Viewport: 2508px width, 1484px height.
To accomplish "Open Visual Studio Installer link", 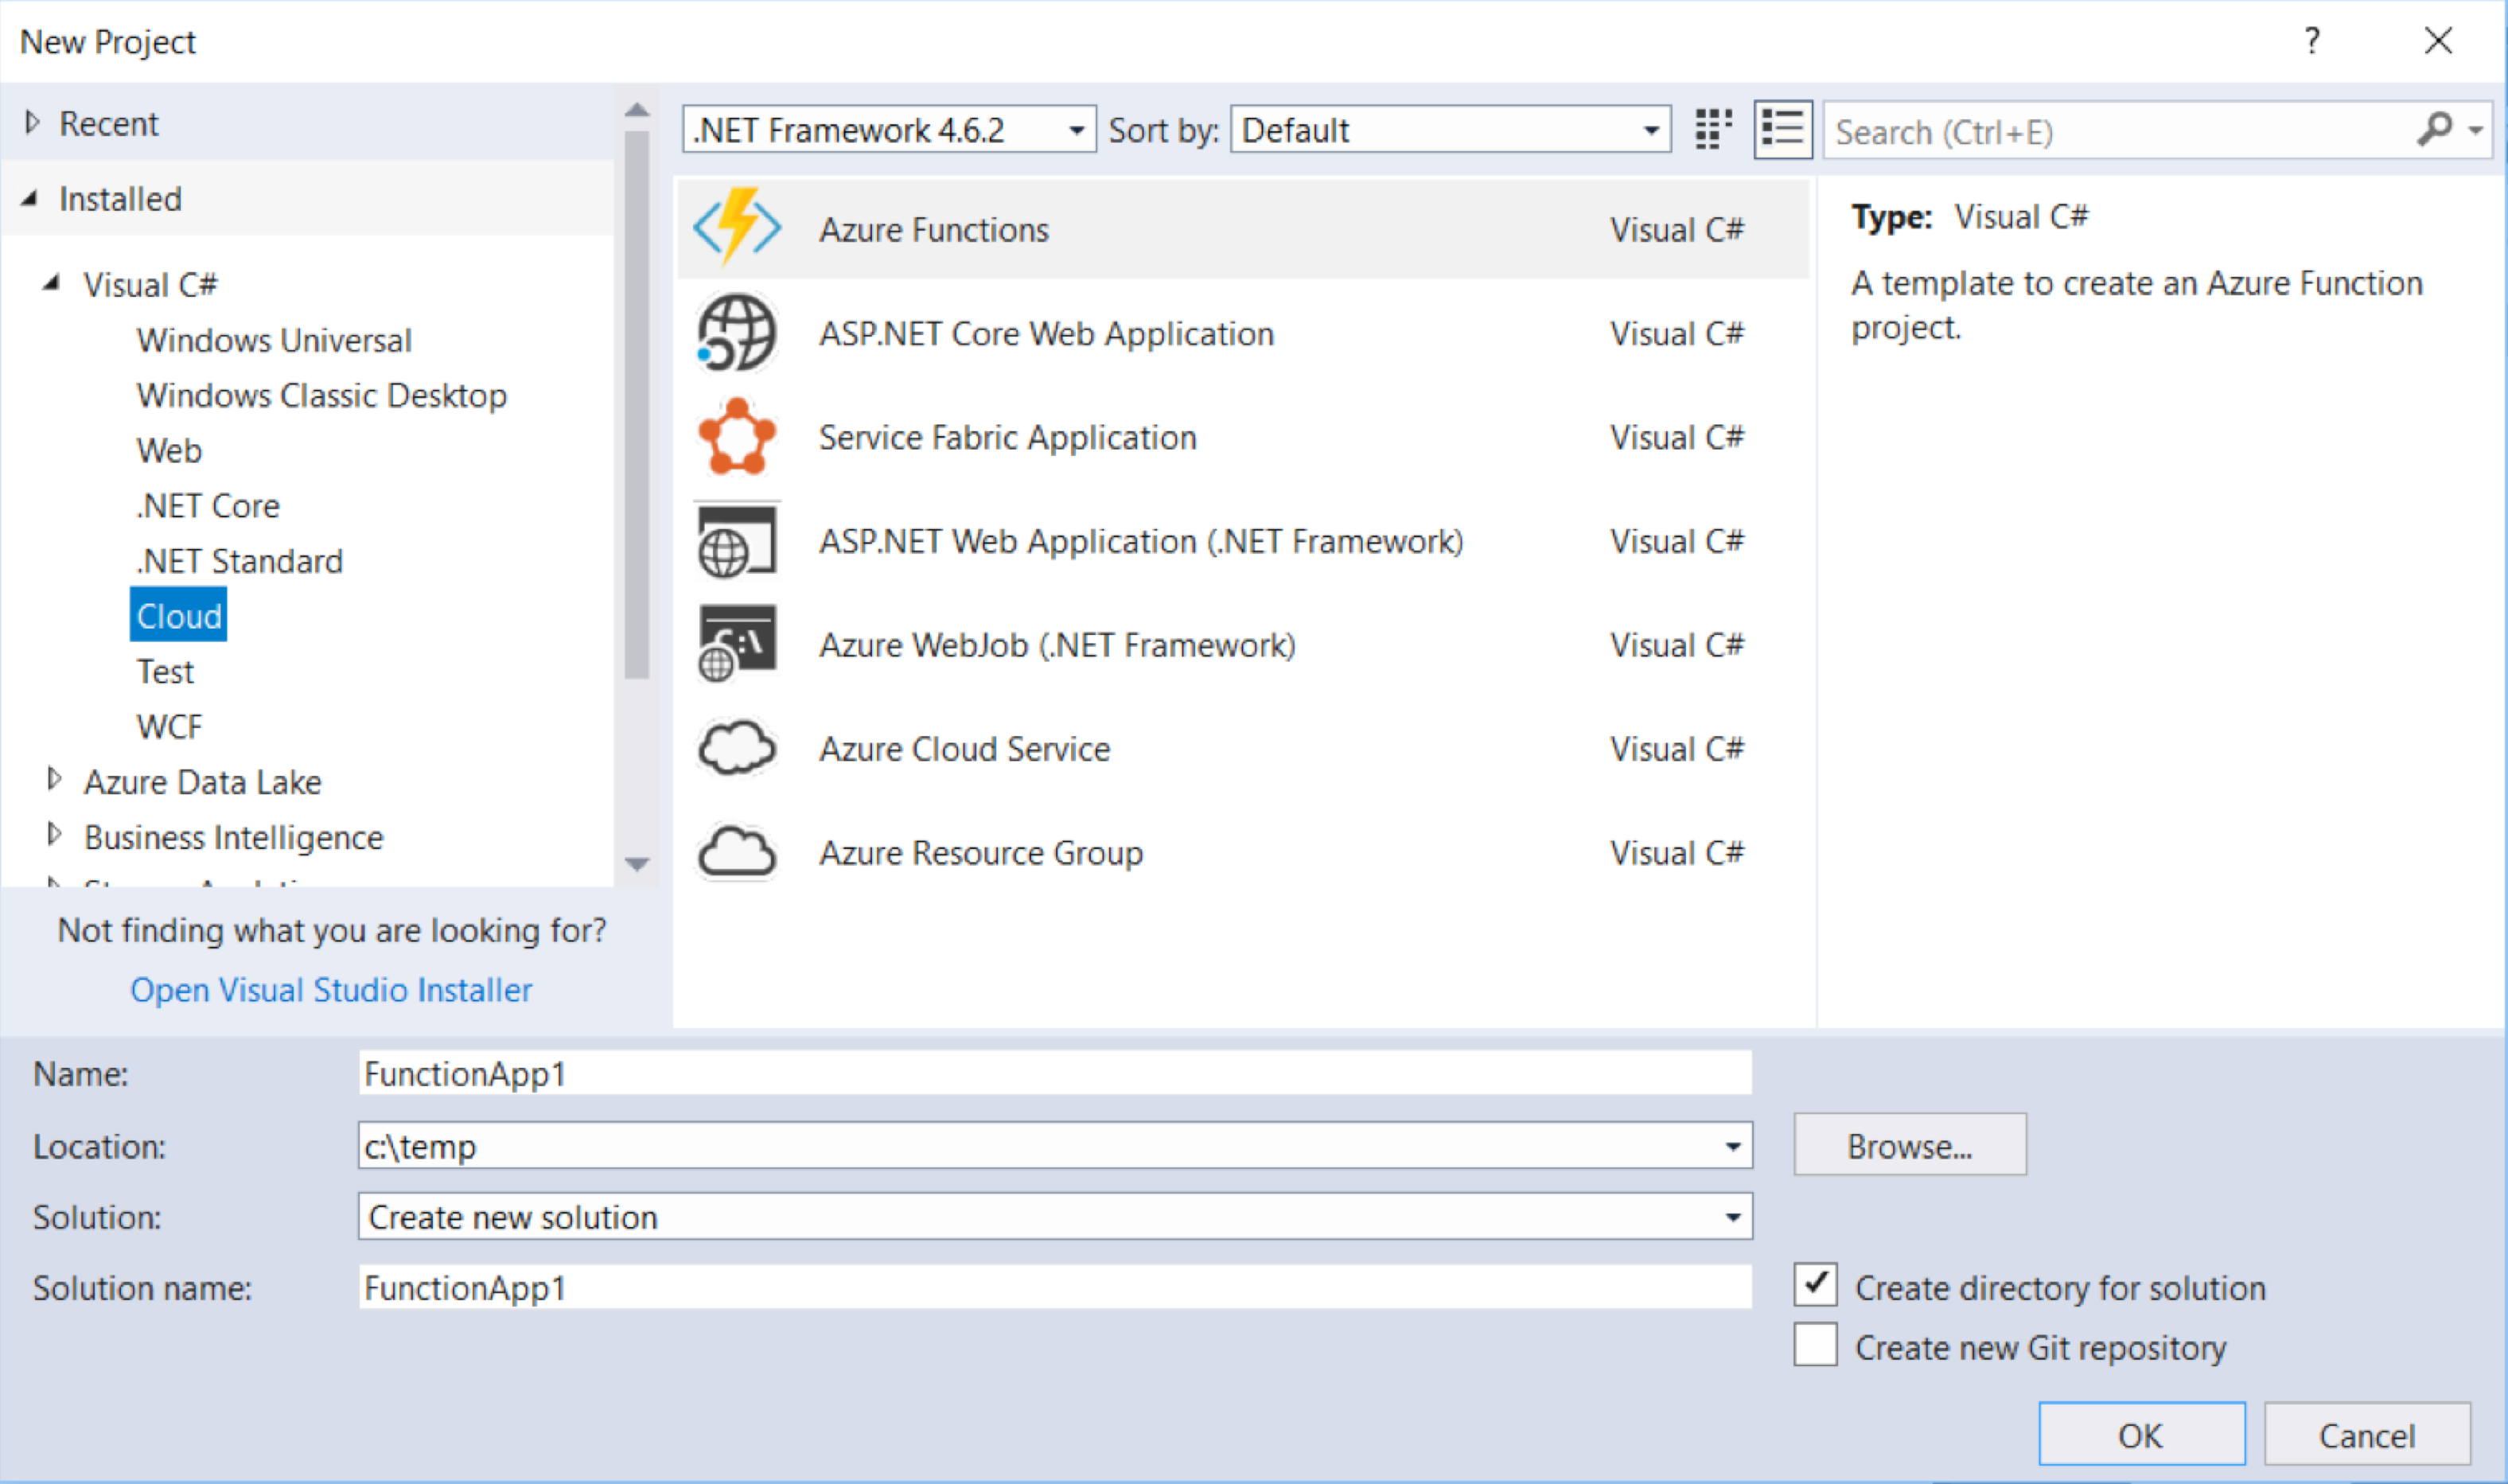I will [x=331, y=989].
